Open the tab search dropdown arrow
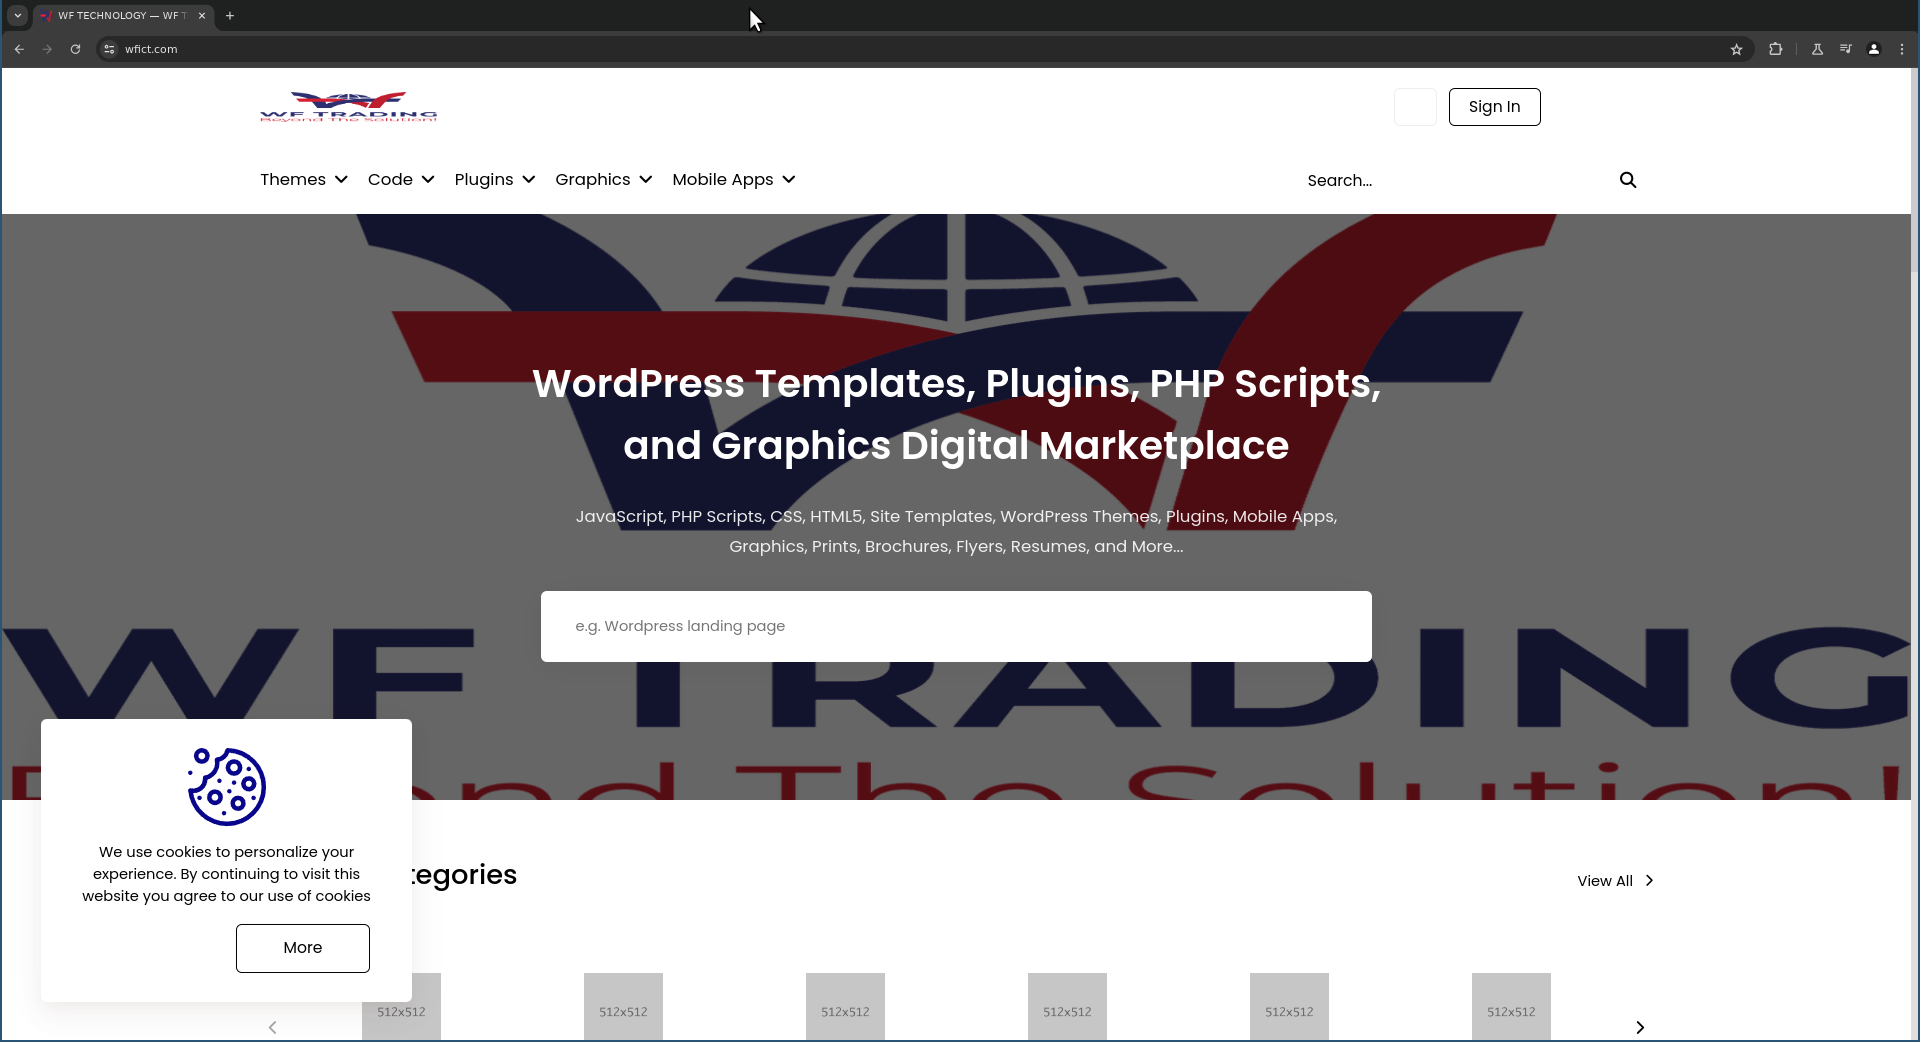The height and width of the screenshot is (1042, 1920). point(18,16)
